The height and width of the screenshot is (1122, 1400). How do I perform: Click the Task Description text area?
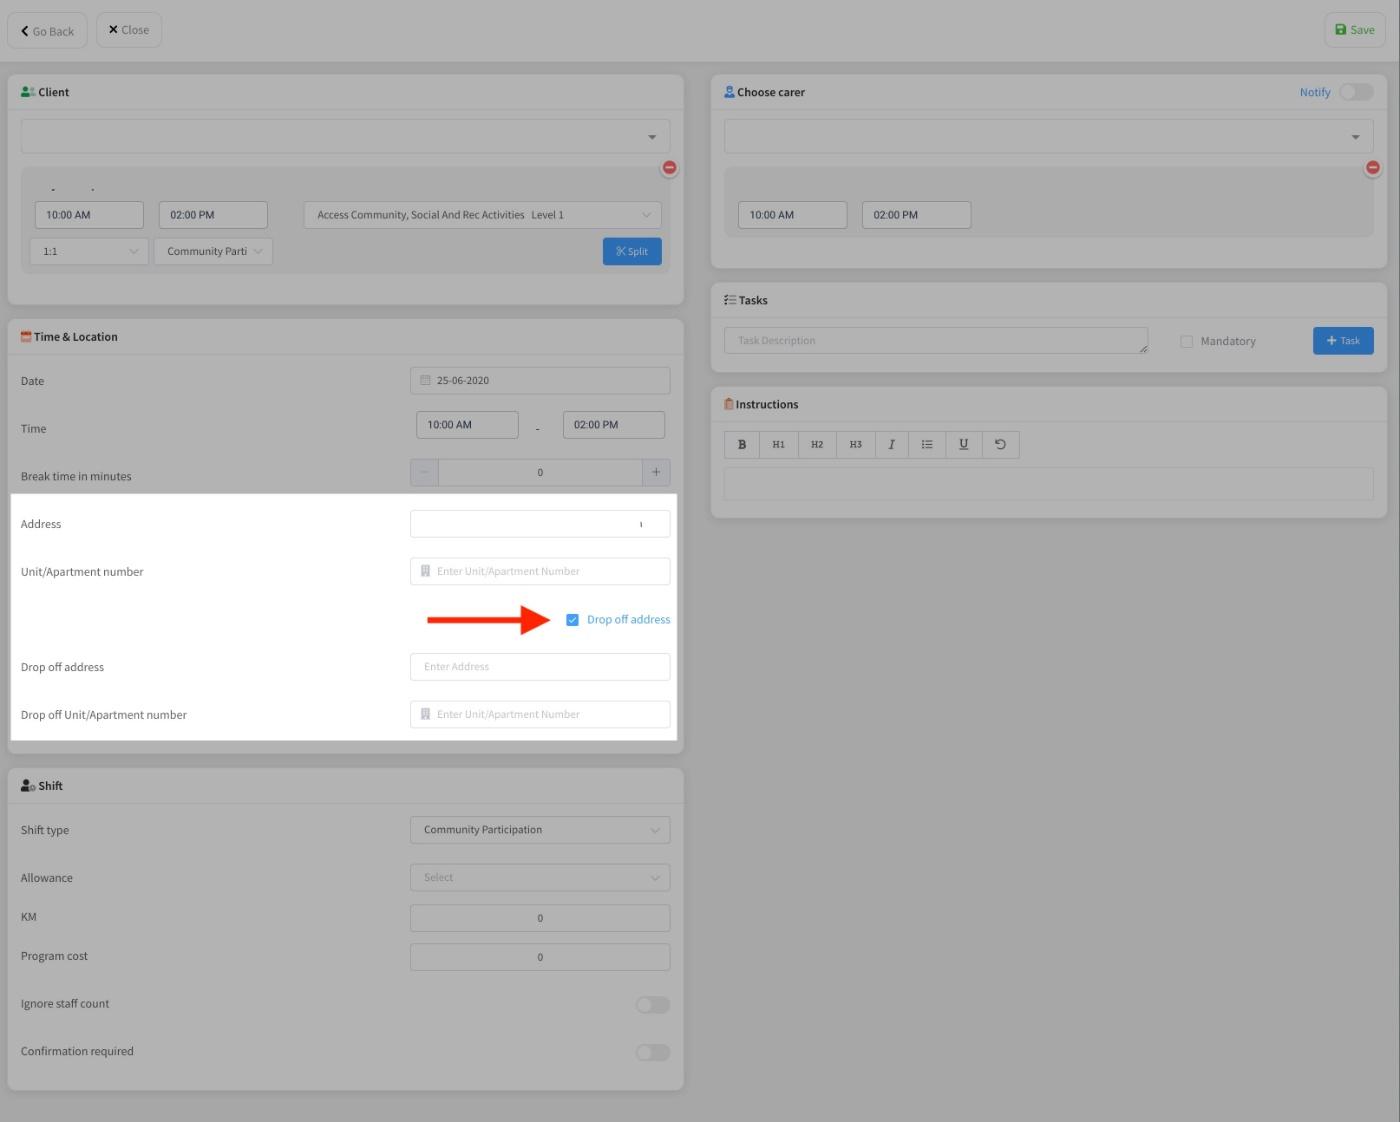point(936,341)
